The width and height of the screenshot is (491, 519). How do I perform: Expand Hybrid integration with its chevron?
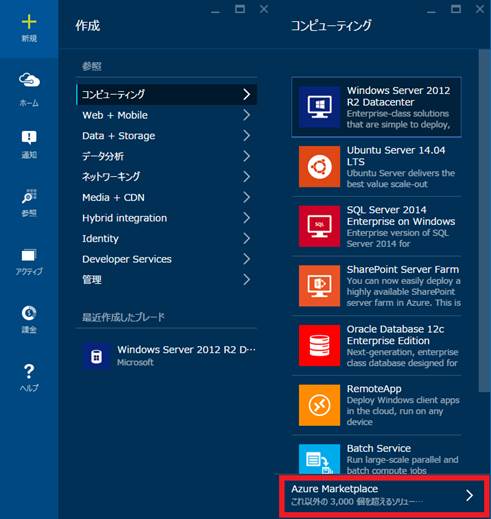(x=246, y=218)
